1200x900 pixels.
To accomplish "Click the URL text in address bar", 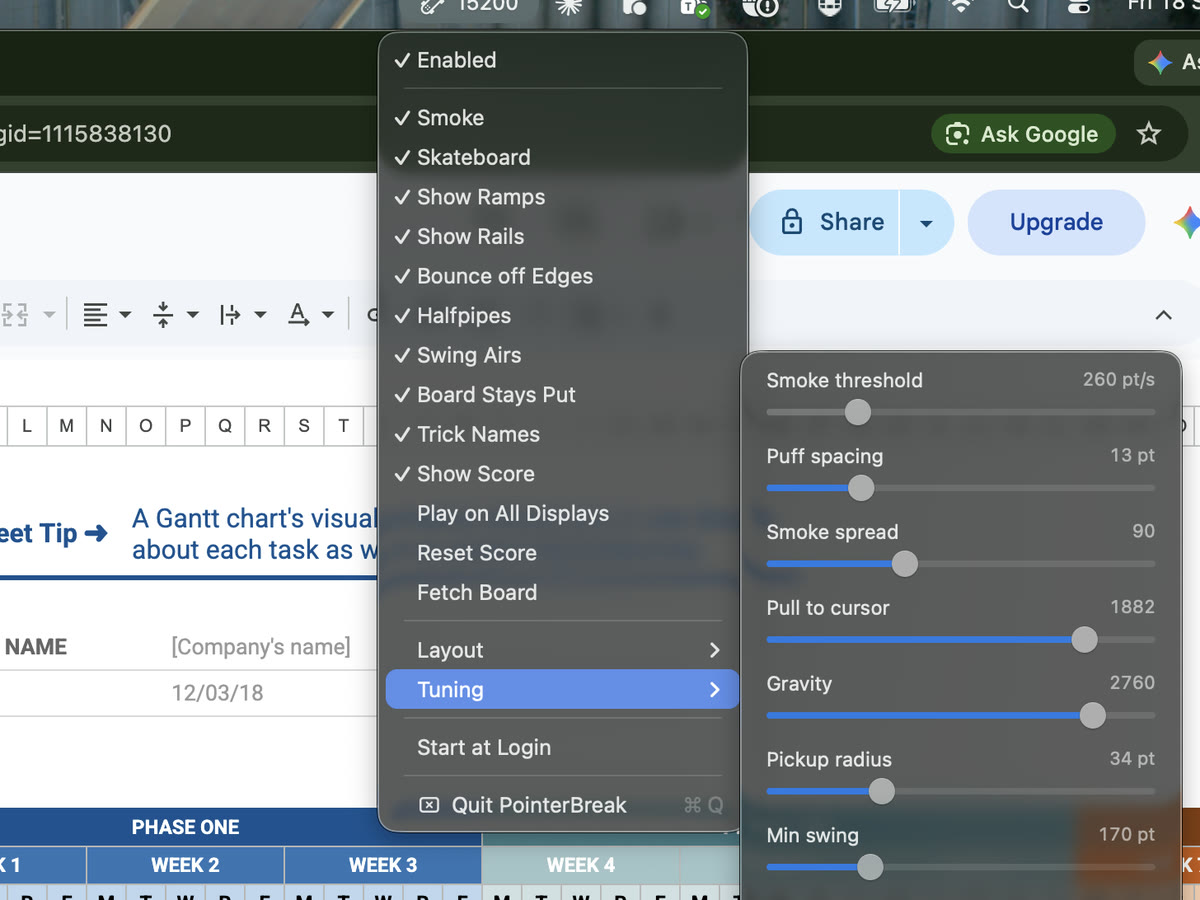I will [86, 134].
